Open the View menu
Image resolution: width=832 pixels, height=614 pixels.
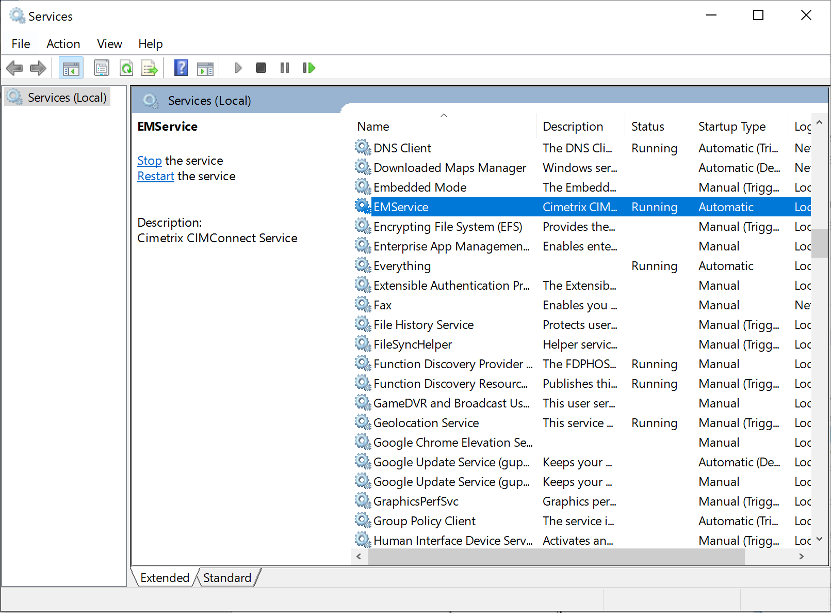click(110, 44)
